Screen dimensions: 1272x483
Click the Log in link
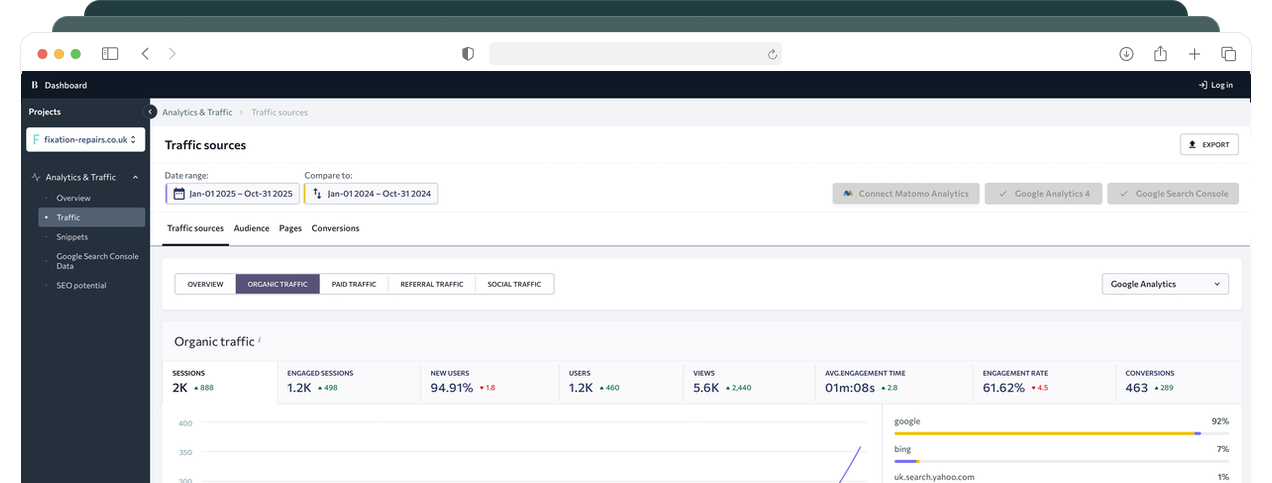1215,85
